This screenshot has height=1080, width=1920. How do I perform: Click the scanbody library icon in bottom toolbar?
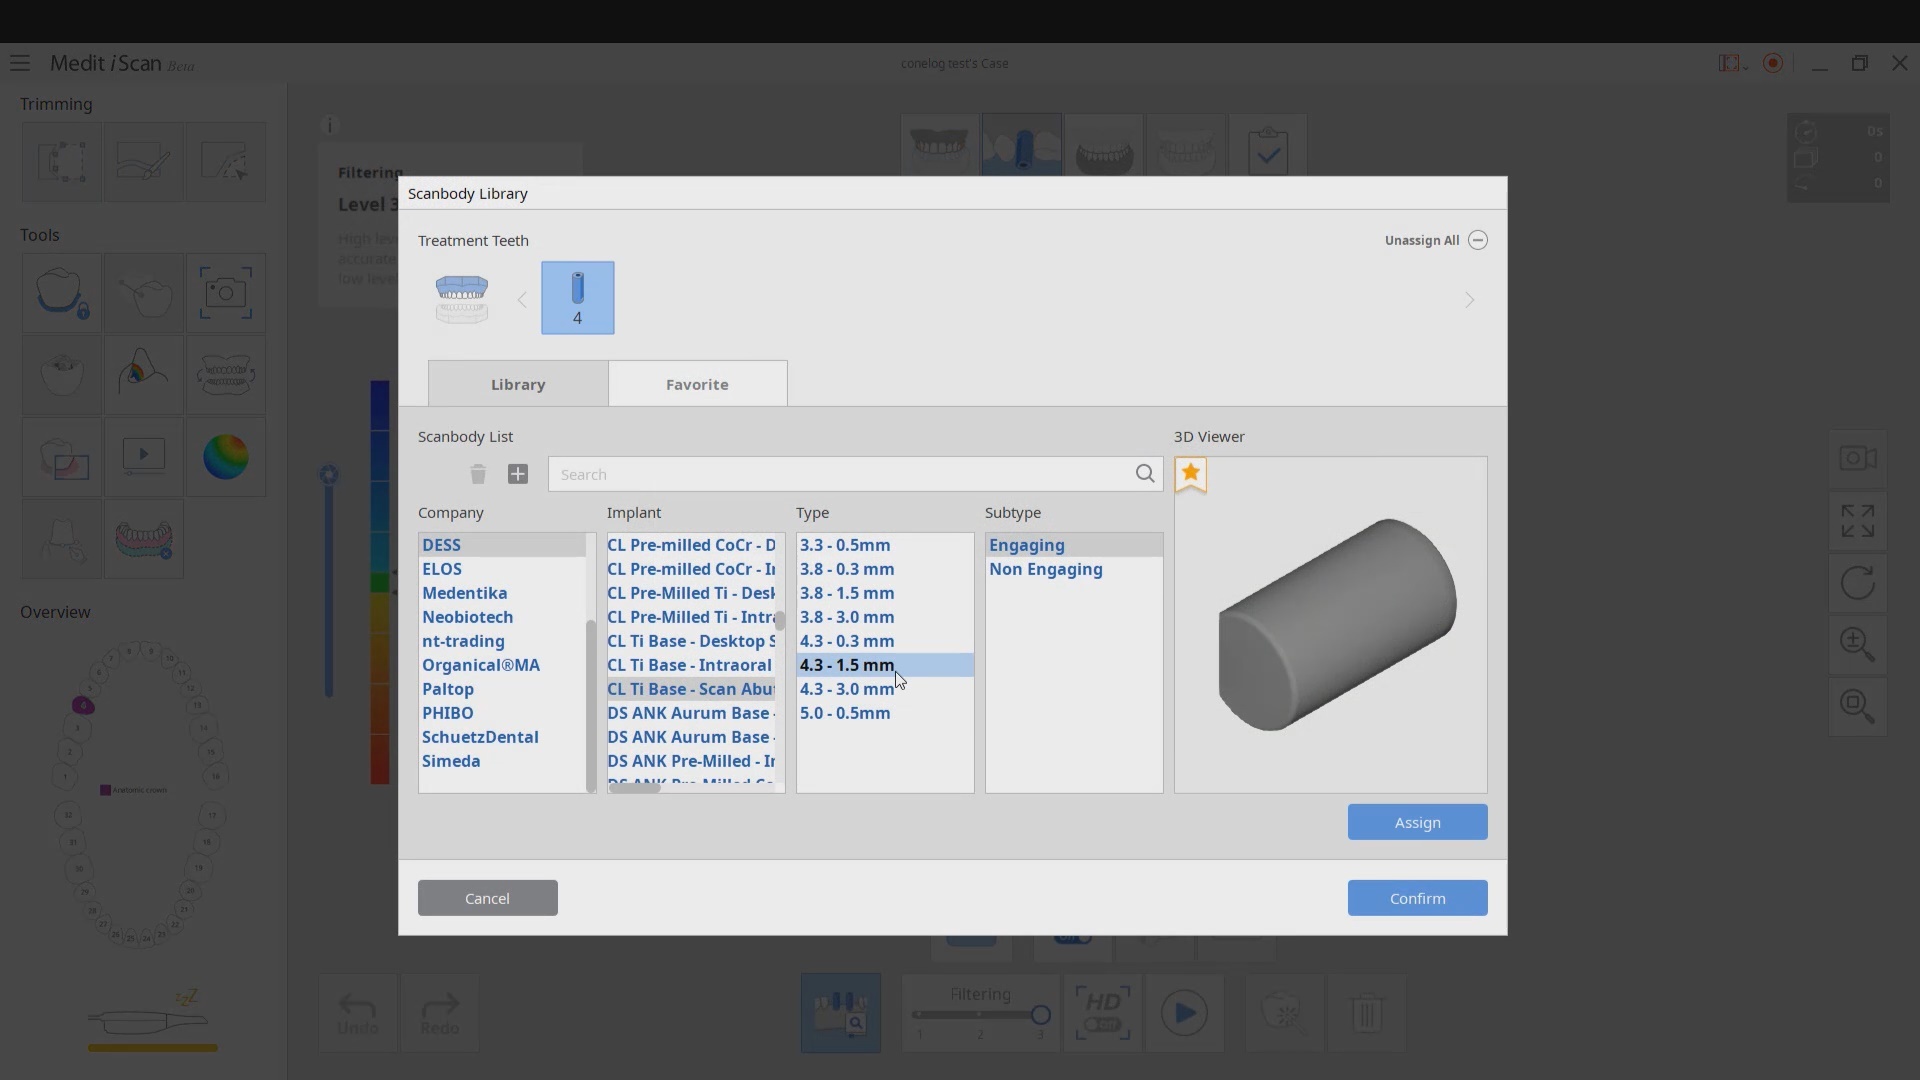(x=841, y=1013)
